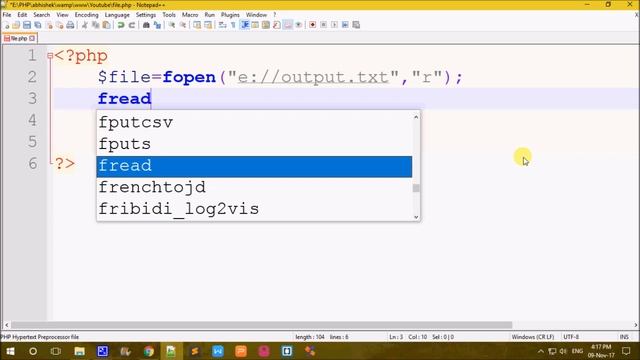Image resolution: width=640 pixels, height=360 pixels.
Task: Choose fputs from autocomplete list
Action: click(x=254, y=144)
